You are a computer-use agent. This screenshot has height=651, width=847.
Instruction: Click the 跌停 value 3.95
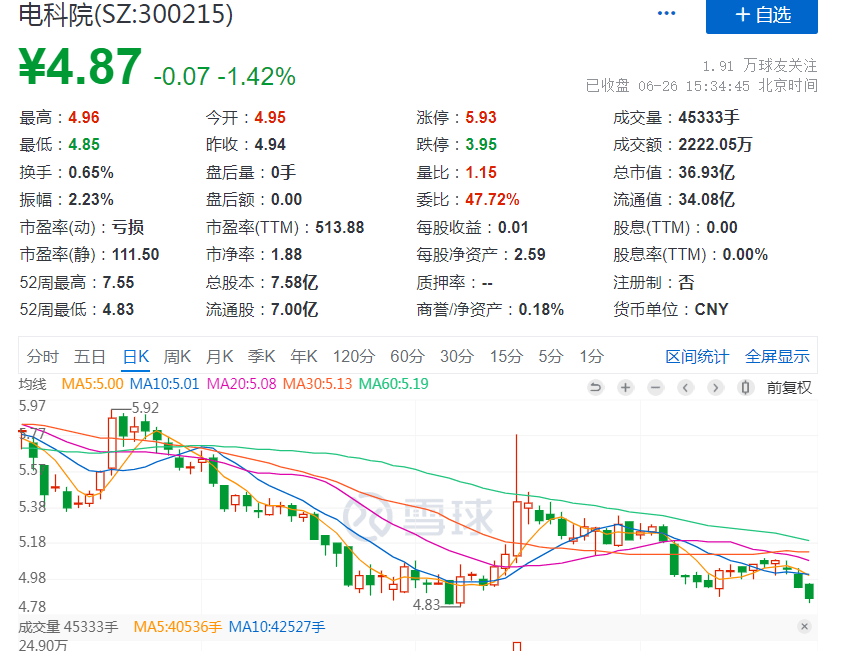pyautogui.click(x=481, y=144)
